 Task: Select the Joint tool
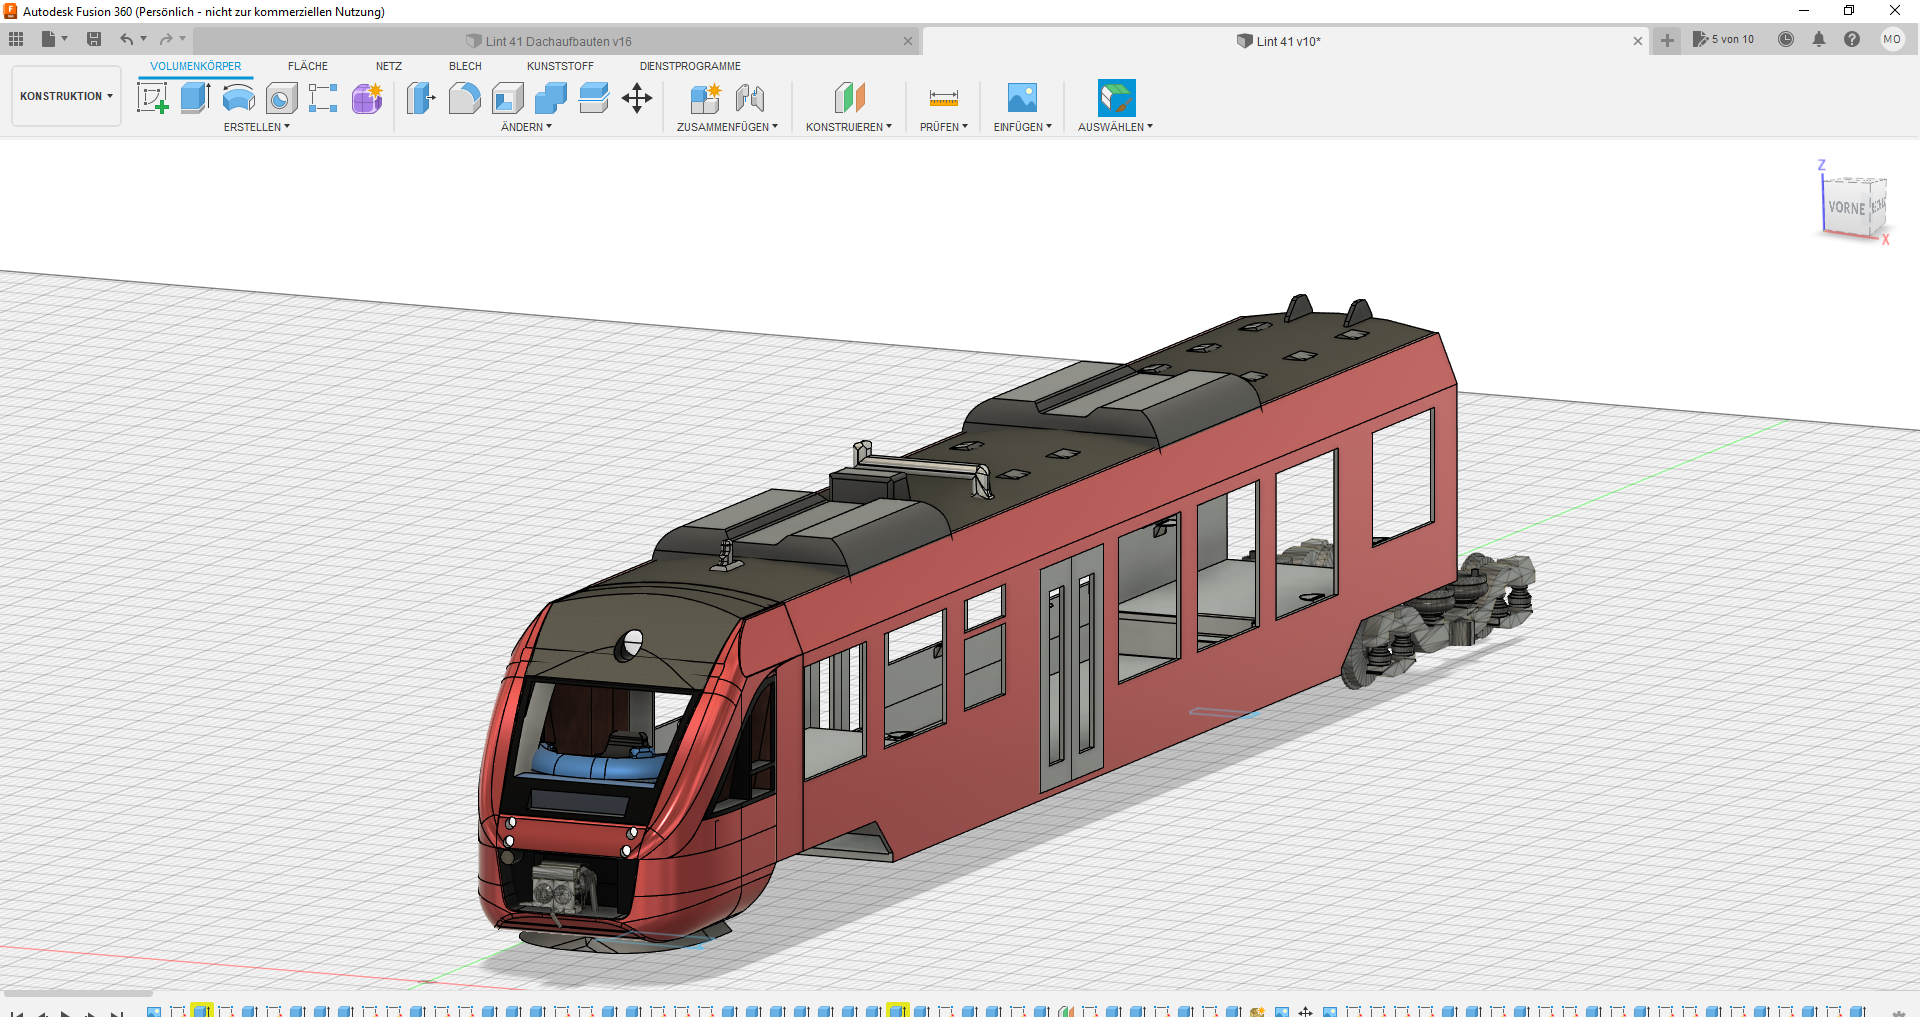coord(749,98)
